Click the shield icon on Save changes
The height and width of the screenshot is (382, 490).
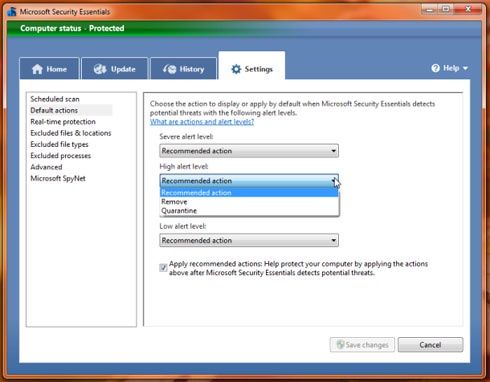340,345
